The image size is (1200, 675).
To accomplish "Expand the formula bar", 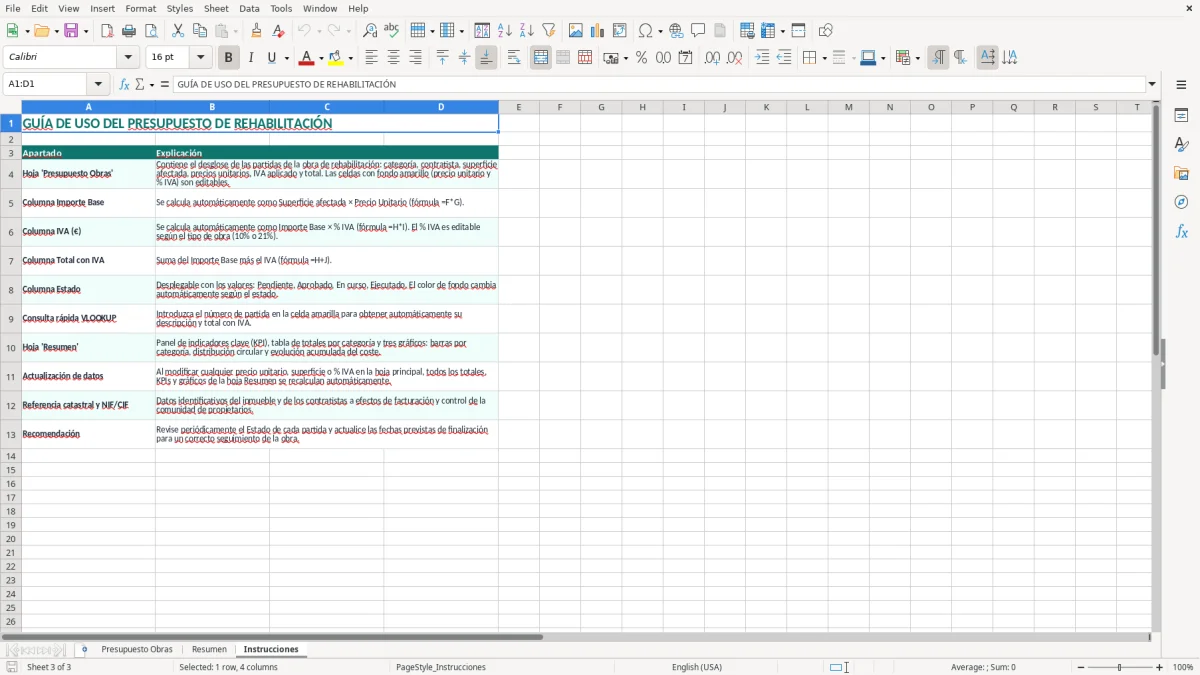I will pyautogui.click(x=1152, y=84).
